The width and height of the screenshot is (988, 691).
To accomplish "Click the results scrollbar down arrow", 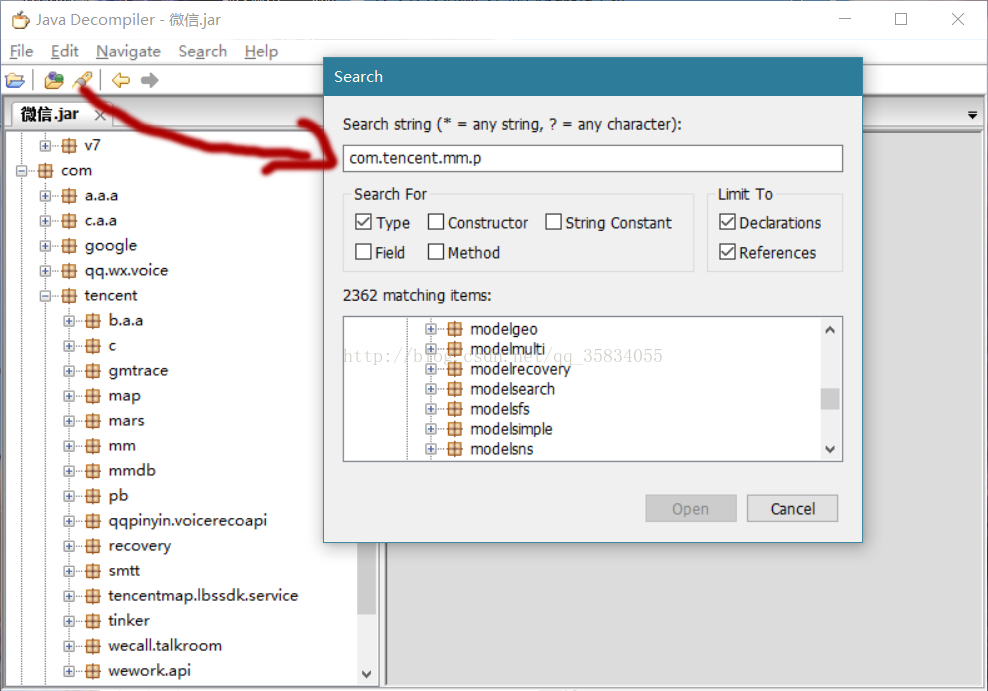I will pos(830,449).
